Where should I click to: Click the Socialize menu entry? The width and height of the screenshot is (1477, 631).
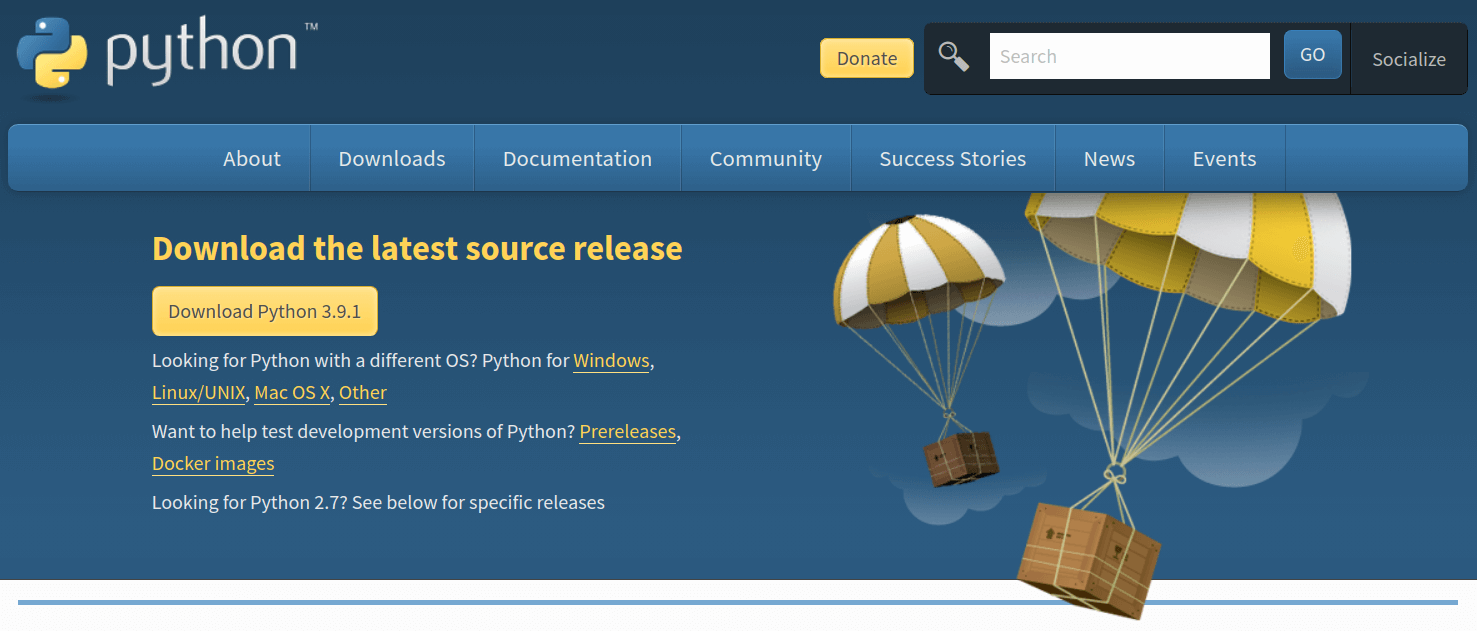[1408, 59]
